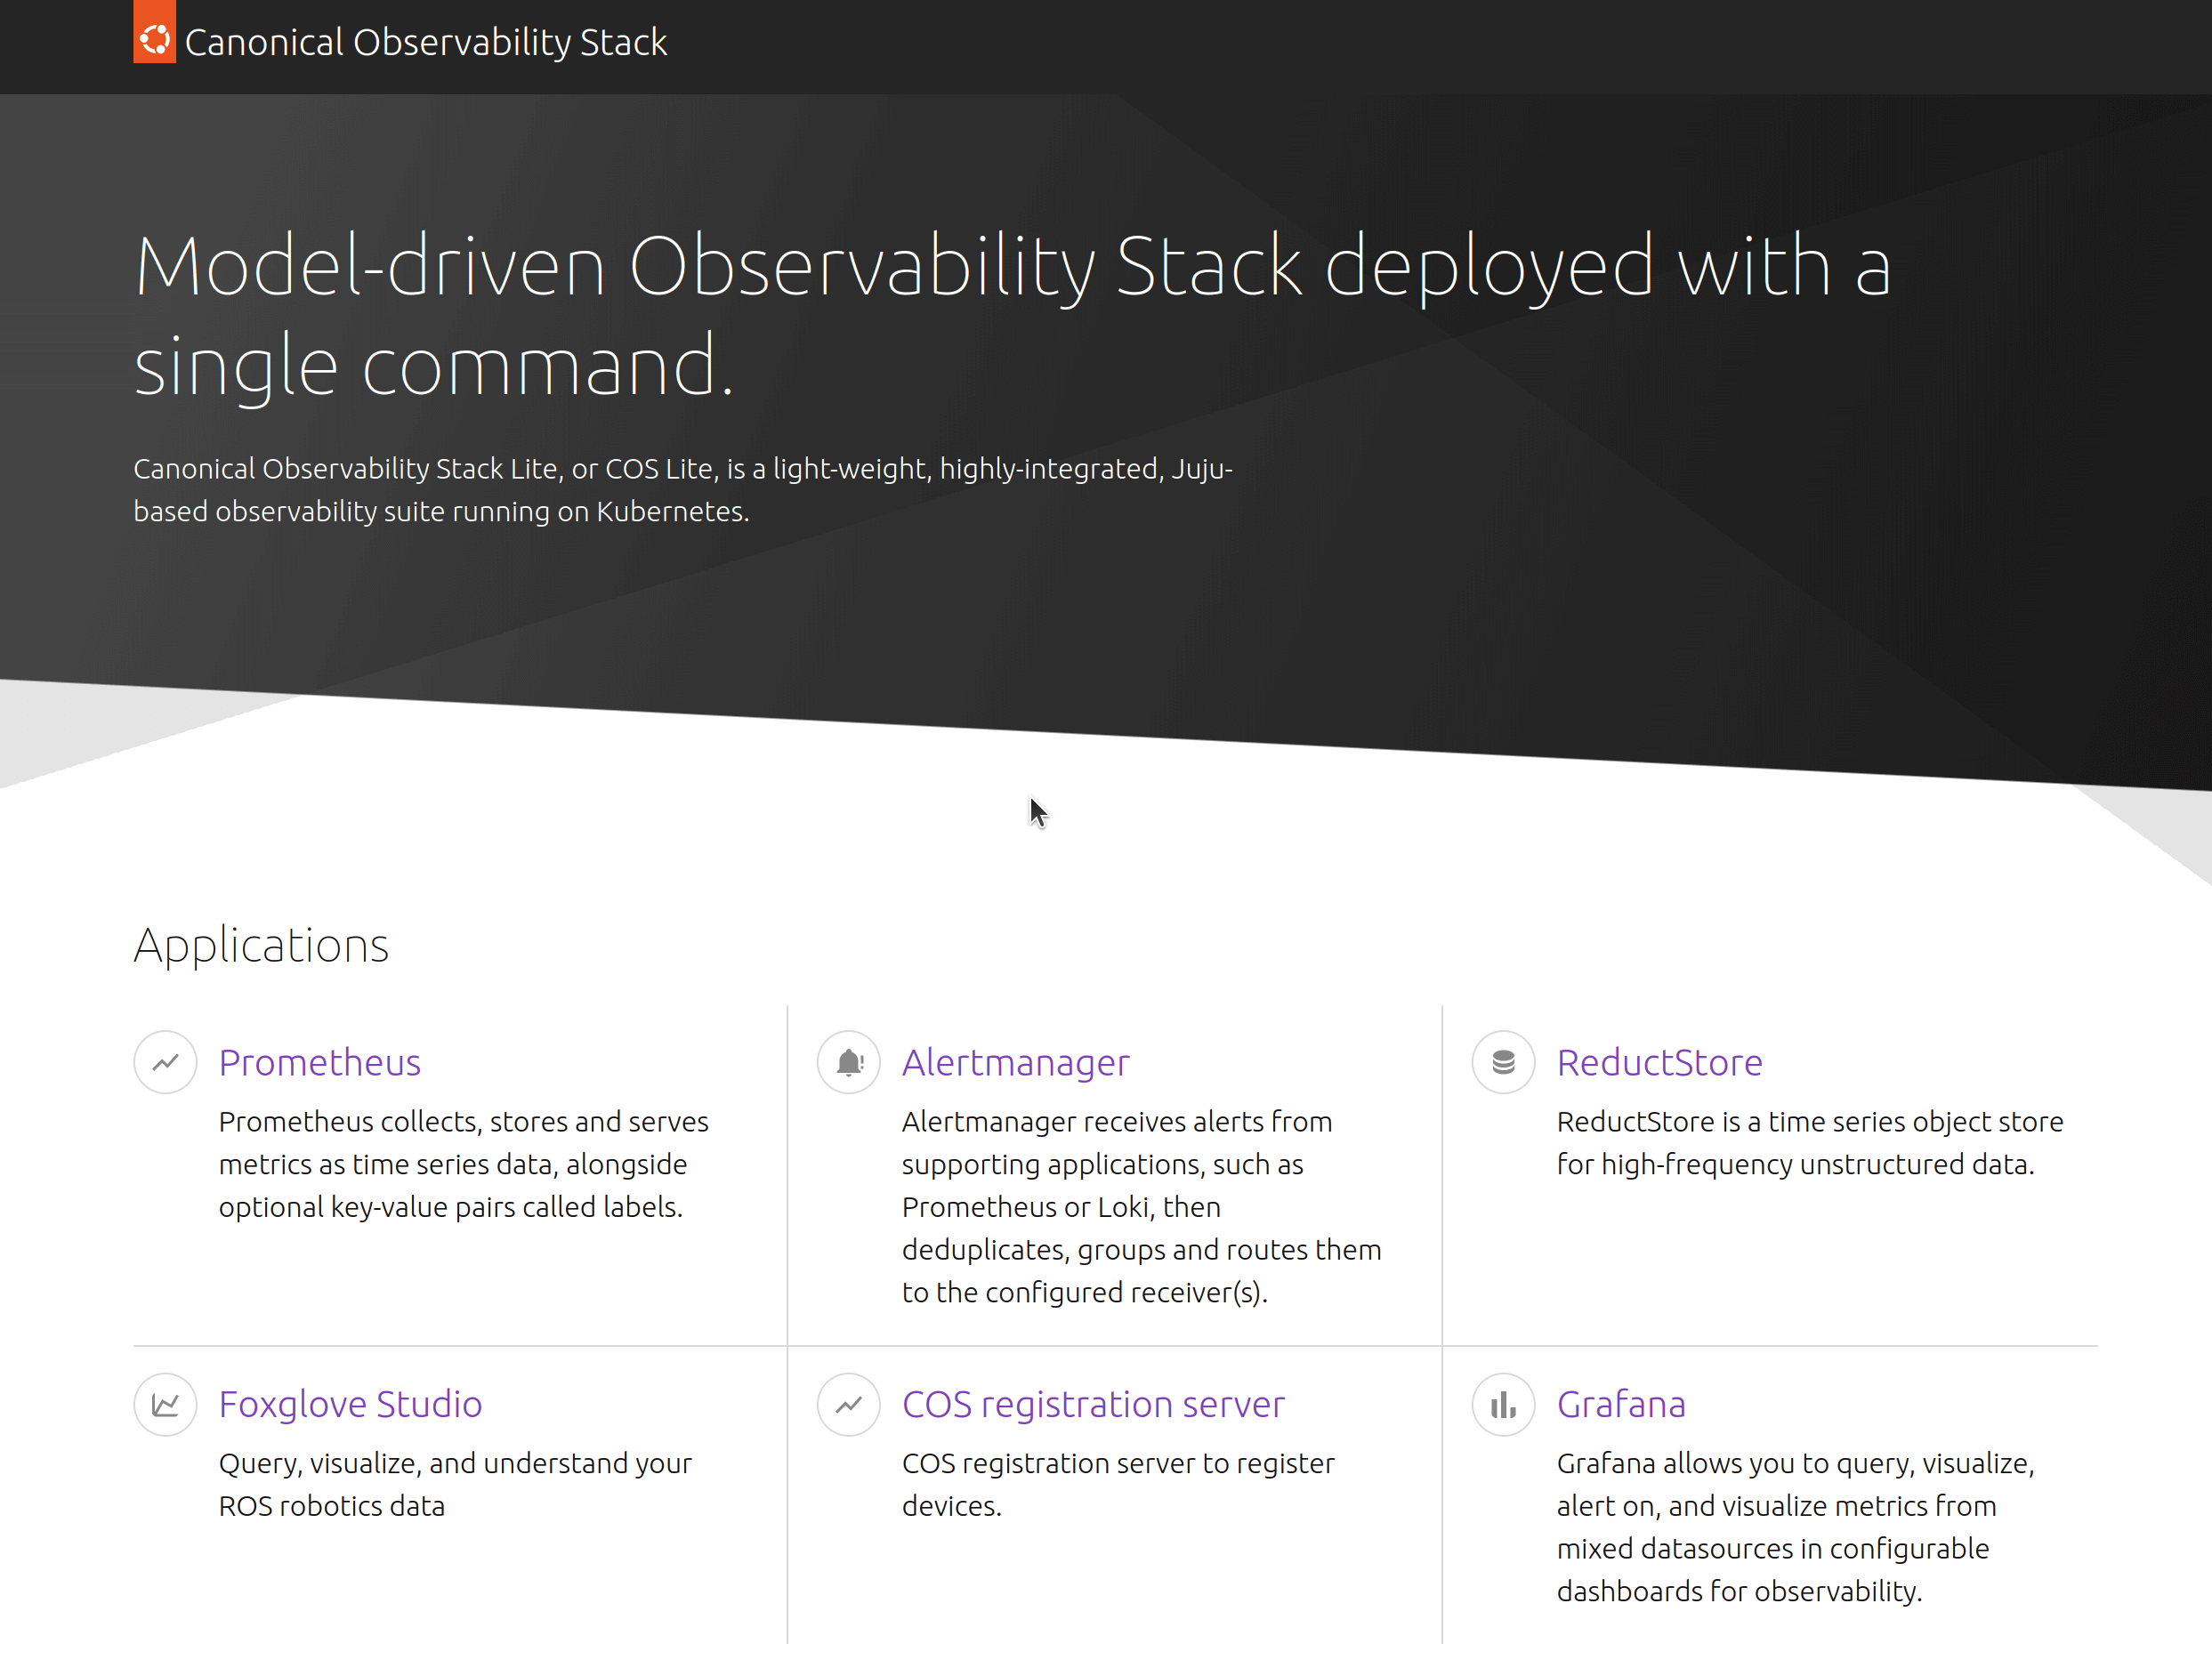The width and height of the screenshot is (2212, 1676).
Task: Click the Foxglove Studio chart icon
Action: pos(165,1404)
